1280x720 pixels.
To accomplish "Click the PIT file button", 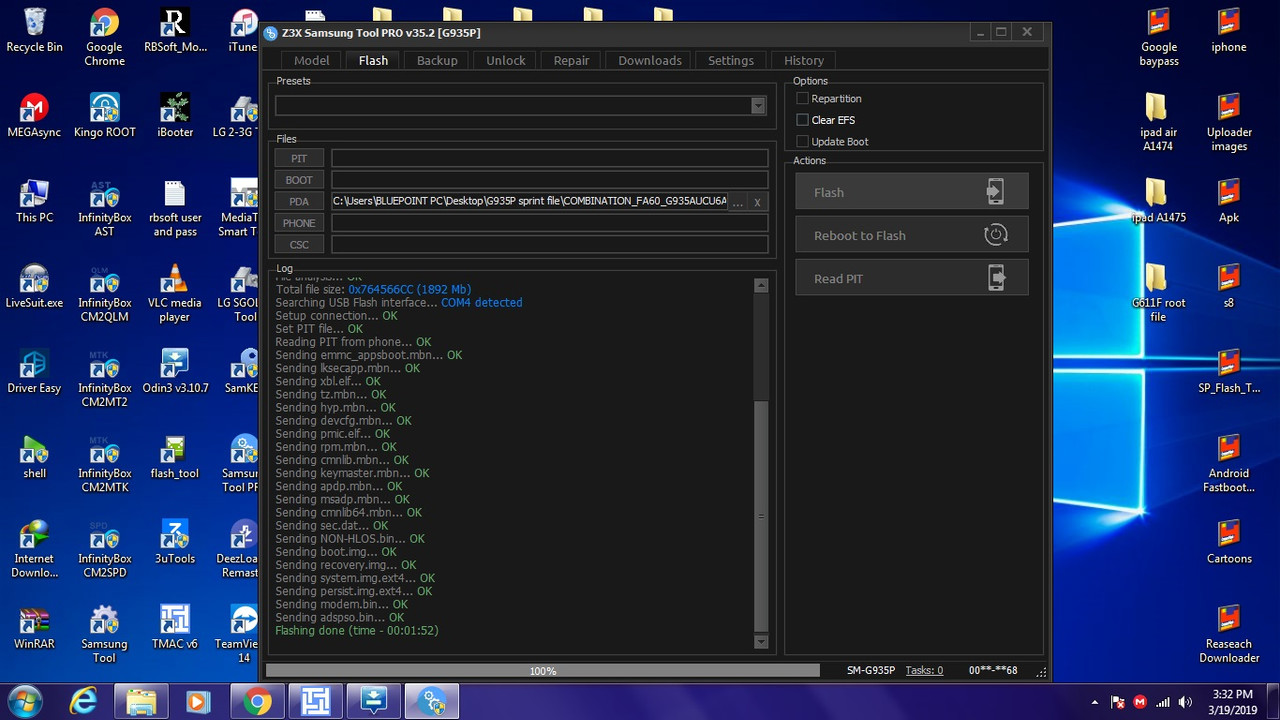I will (x=299, y=158).
